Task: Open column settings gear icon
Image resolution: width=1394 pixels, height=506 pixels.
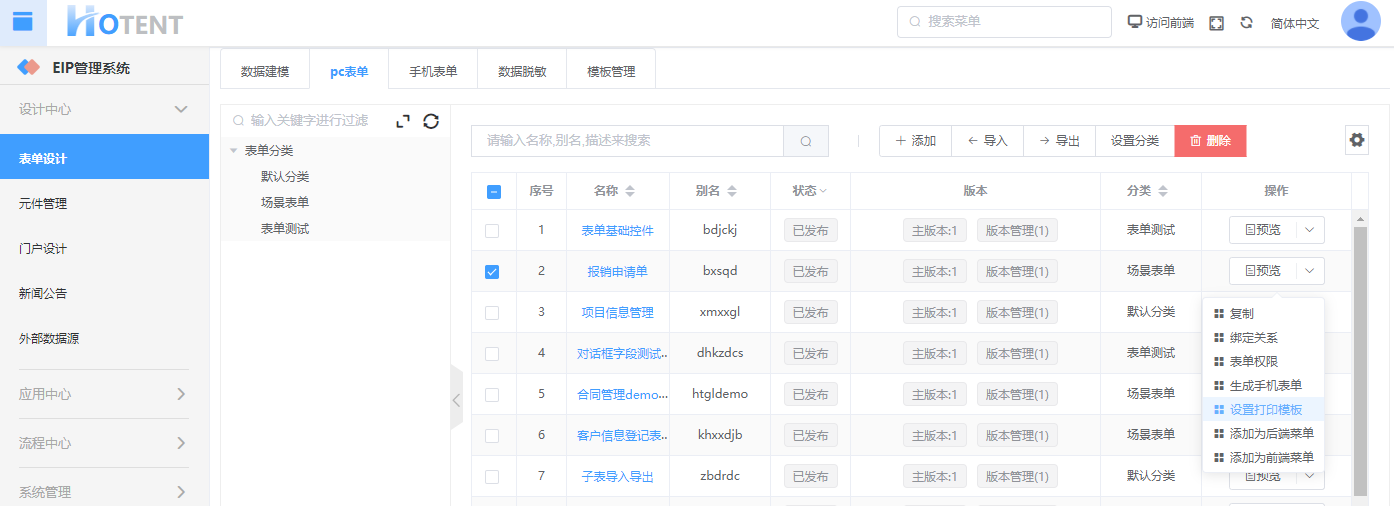Action: coord(1356,141)
